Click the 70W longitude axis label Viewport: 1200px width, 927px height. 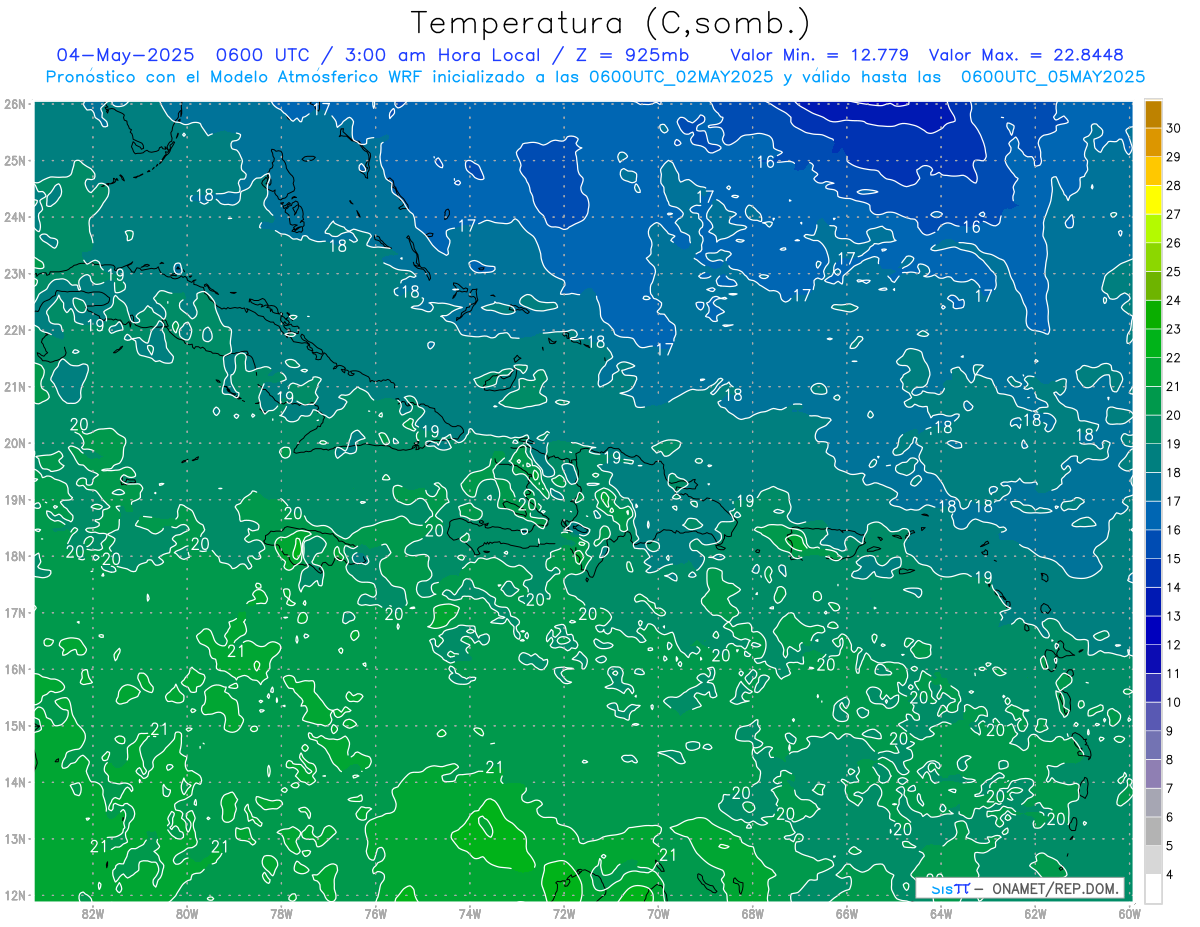pyautogui.click(x=658, y=913)
